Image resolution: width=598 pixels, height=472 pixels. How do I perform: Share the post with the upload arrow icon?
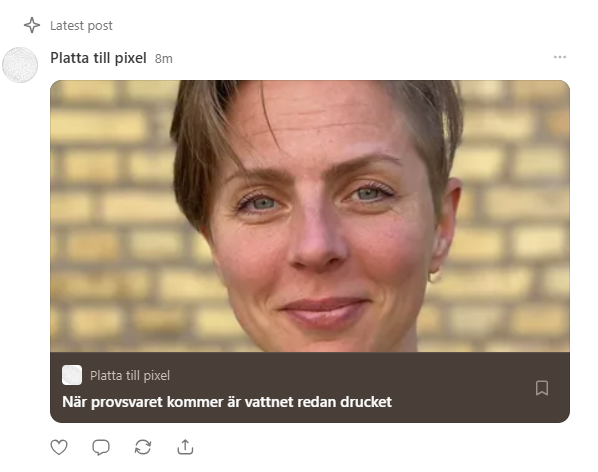(185, 447)
